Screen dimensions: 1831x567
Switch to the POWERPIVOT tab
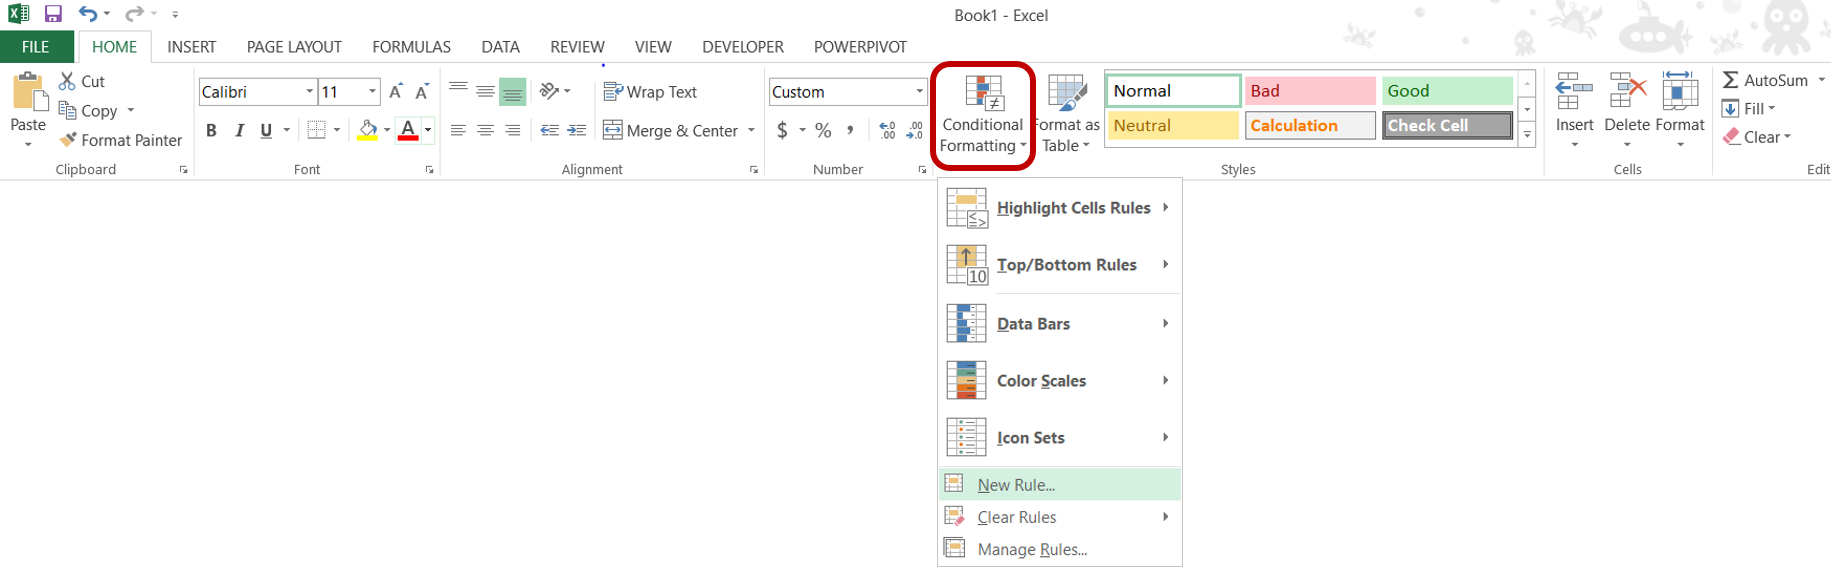(x=860, y=47)
